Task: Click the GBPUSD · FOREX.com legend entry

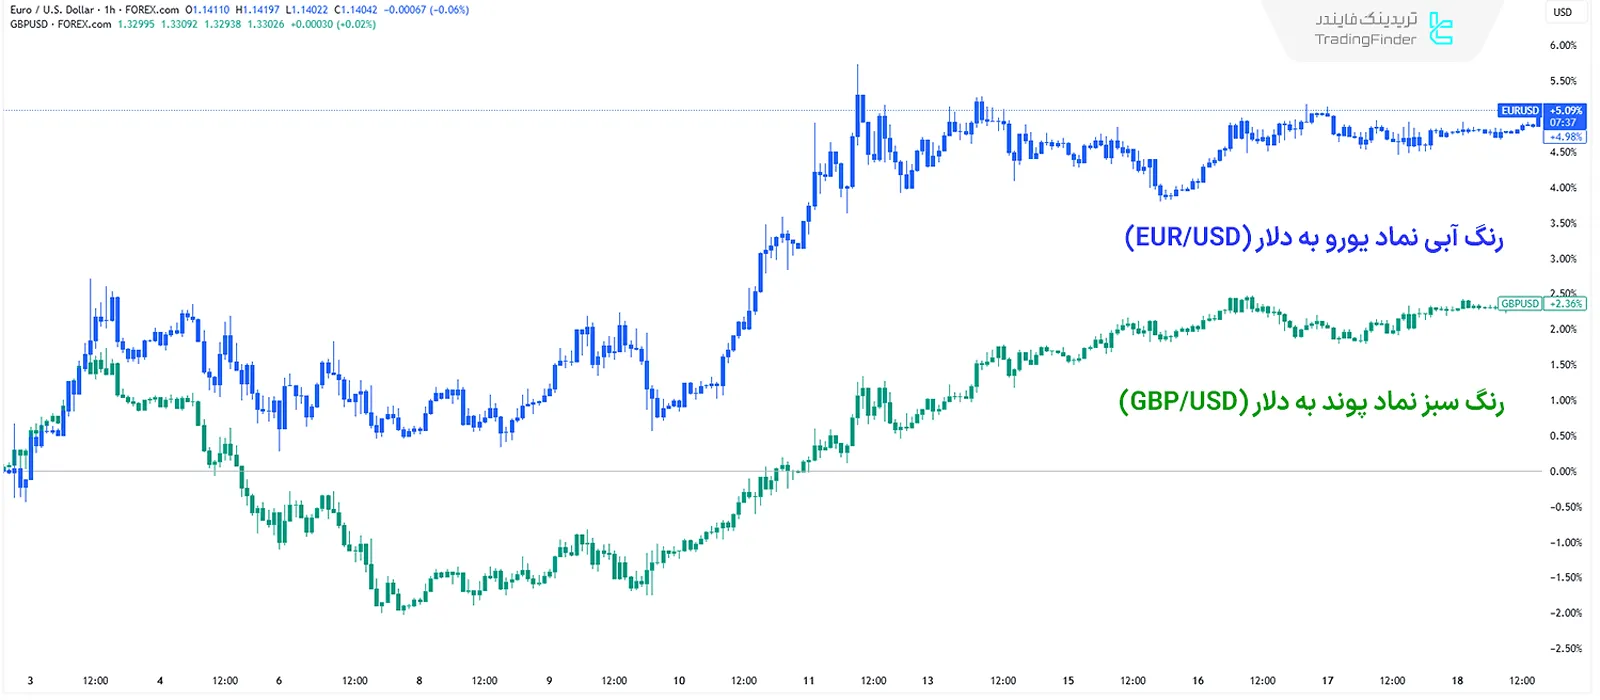Action: pyautogui.click(x=60, y=24)
